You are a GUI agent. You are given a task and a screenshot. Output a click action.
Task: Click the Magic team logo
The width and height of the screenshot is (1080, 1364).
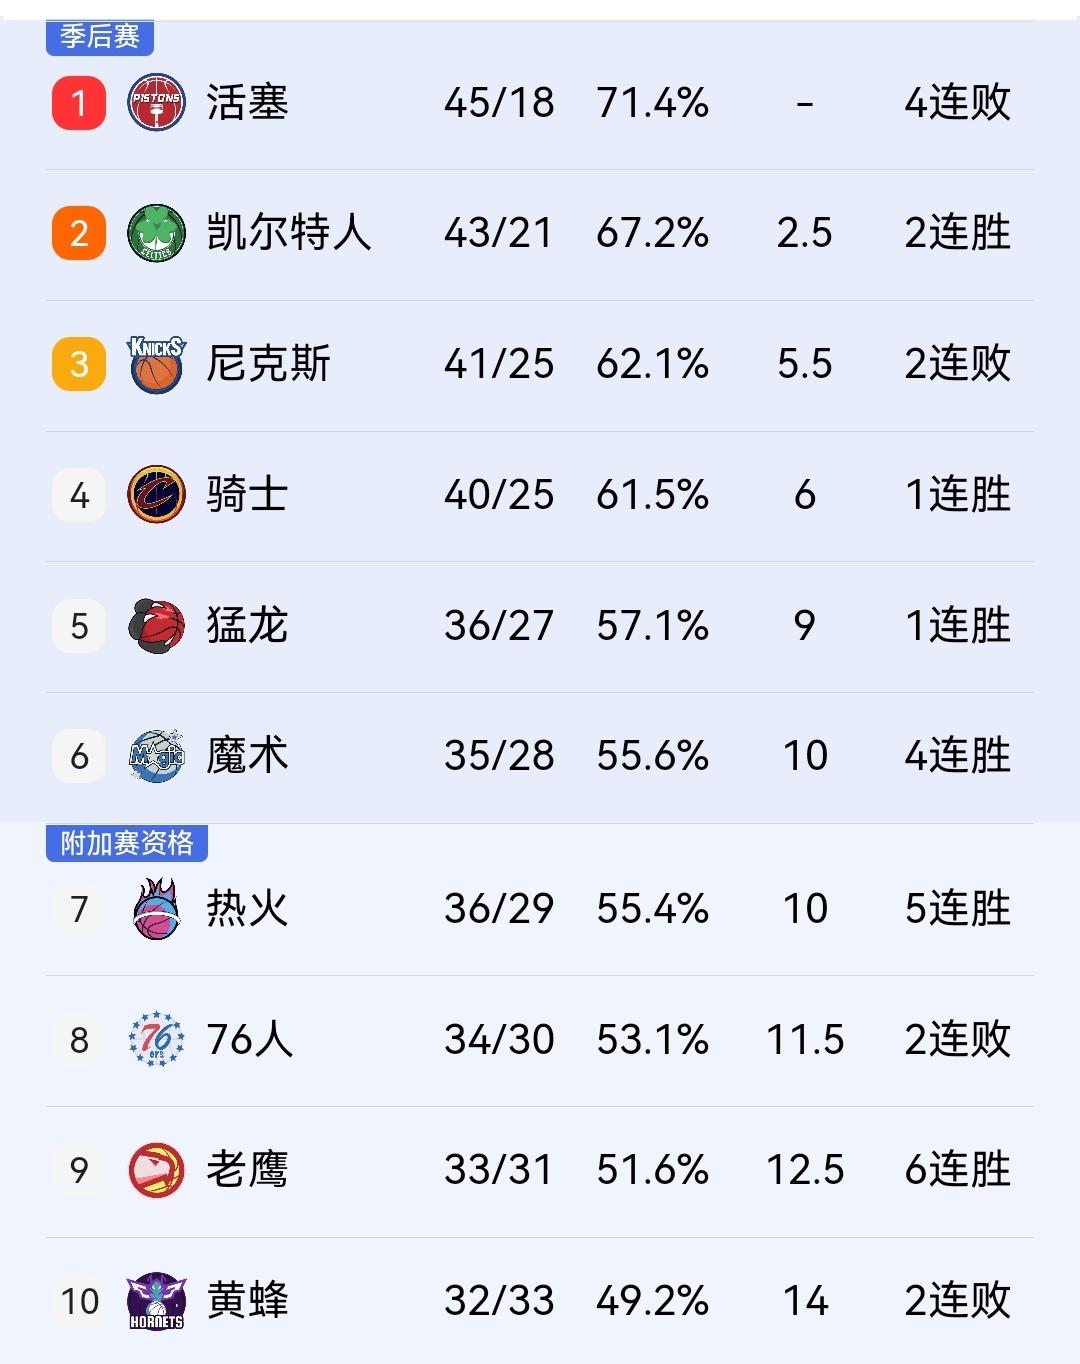155,756
